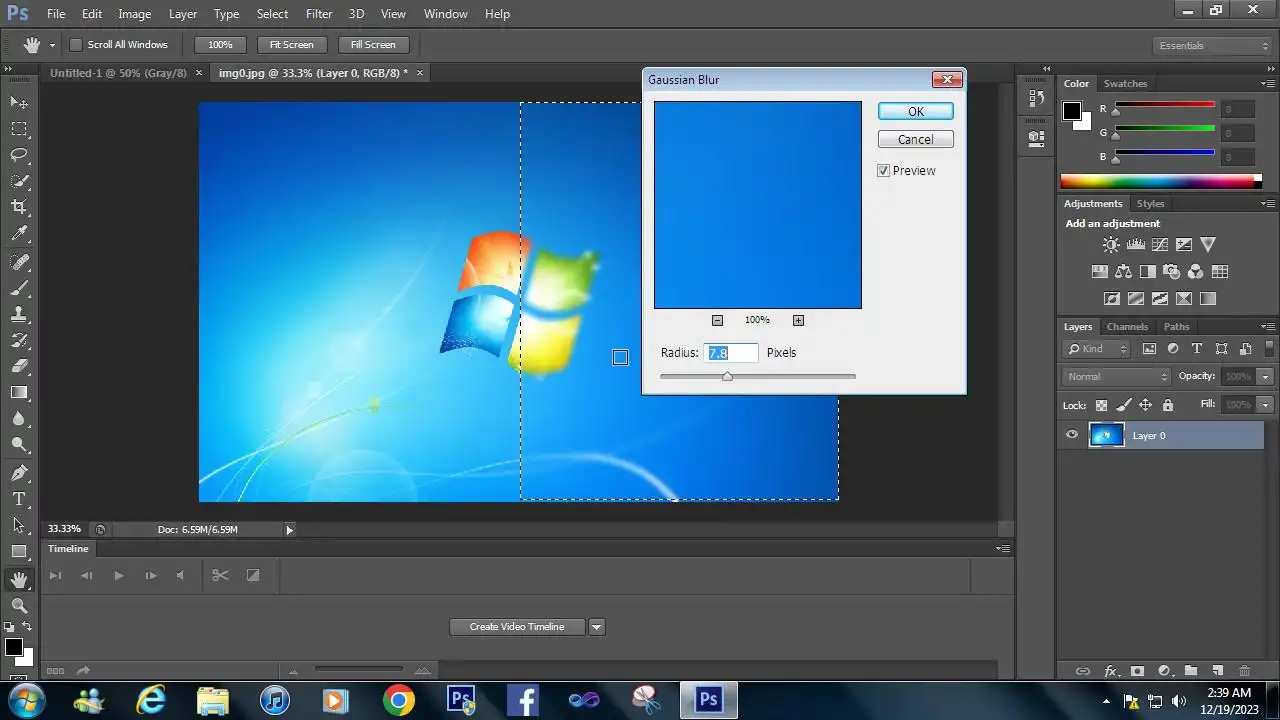Viewport: 1280px width, 720px height.
Task: Click Create Video Timeline button
Action: point(517,627)
